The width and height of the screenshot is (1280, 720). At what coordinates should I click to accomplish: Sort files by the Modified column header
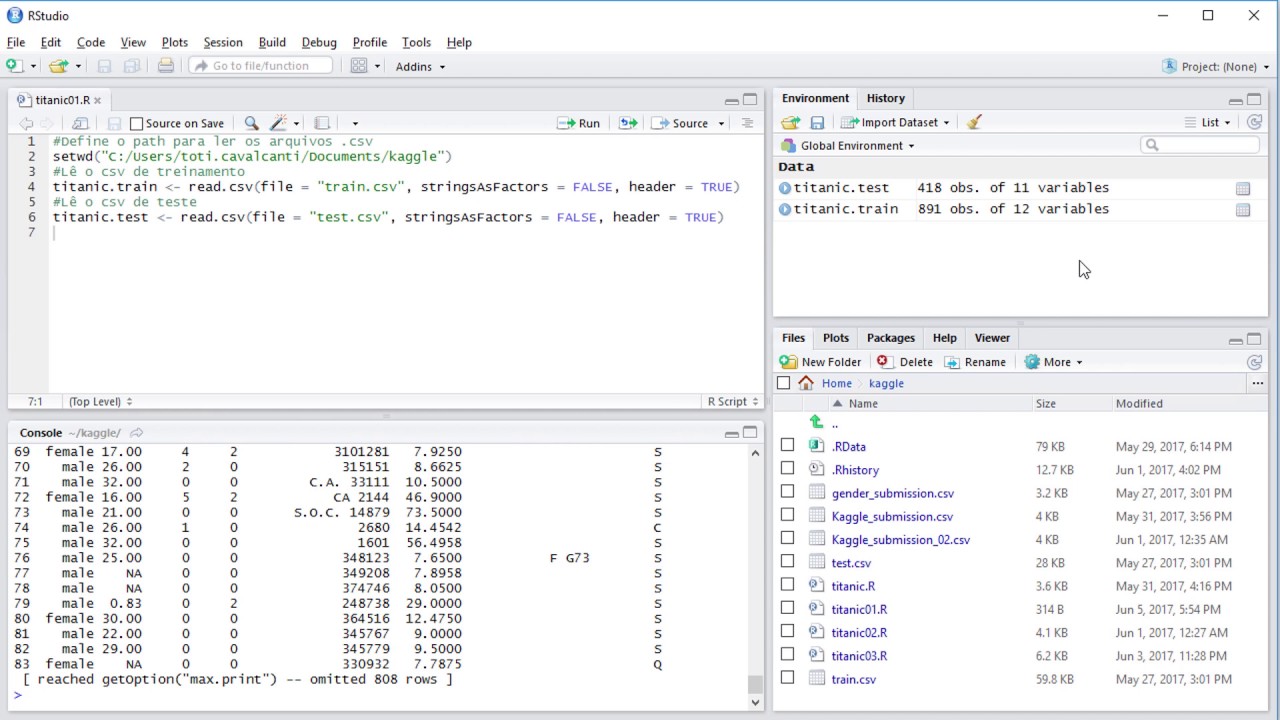tap(1139, 404)
